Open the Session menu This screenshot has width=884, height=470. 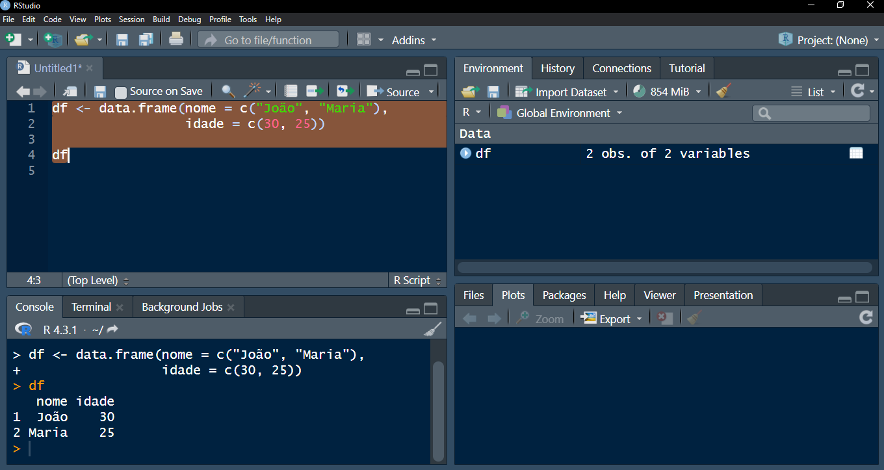click(131, 19)
